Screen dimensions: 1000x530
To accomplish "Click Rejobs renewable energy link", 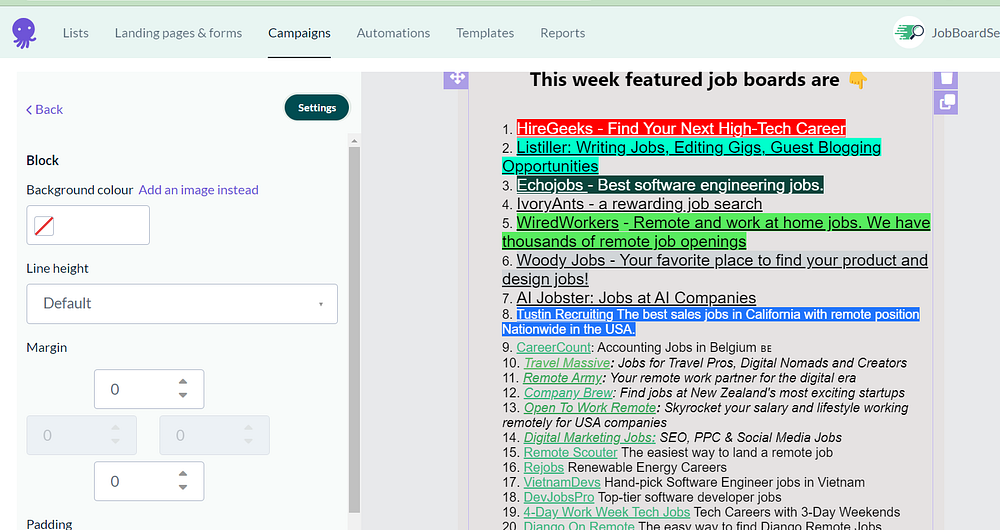I will [x=544, y=467].
